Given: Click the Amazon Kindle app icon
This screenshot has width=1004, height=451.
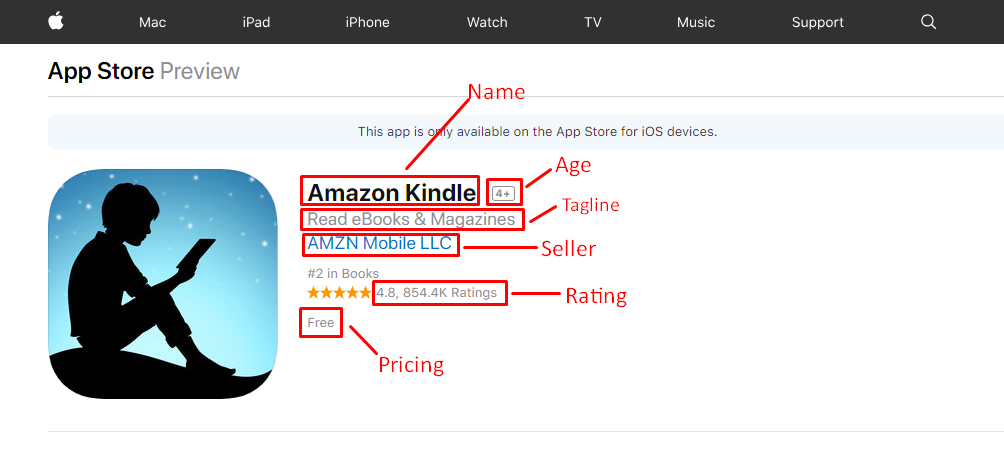Looking at the screenshot, I should pos(163,284).
